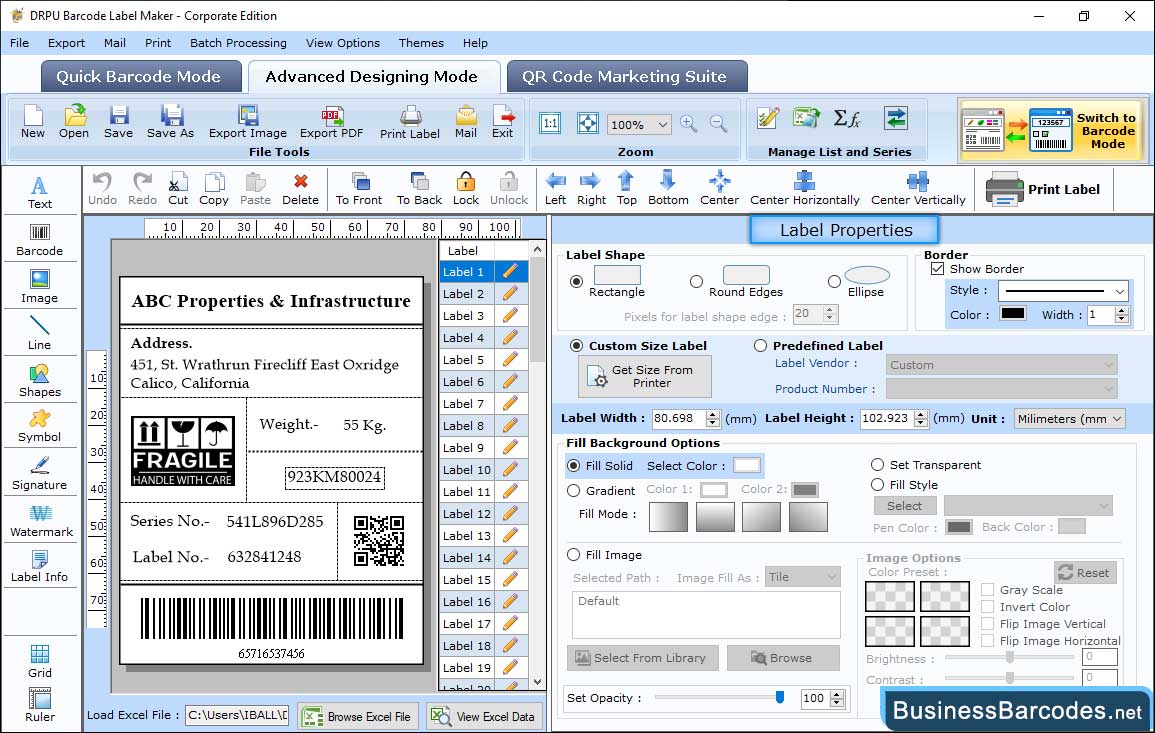This screenshot has width=1155, height=733.
Task: Choose Predefined Label option
Action: pyautogui.click(x=760, y=346)
